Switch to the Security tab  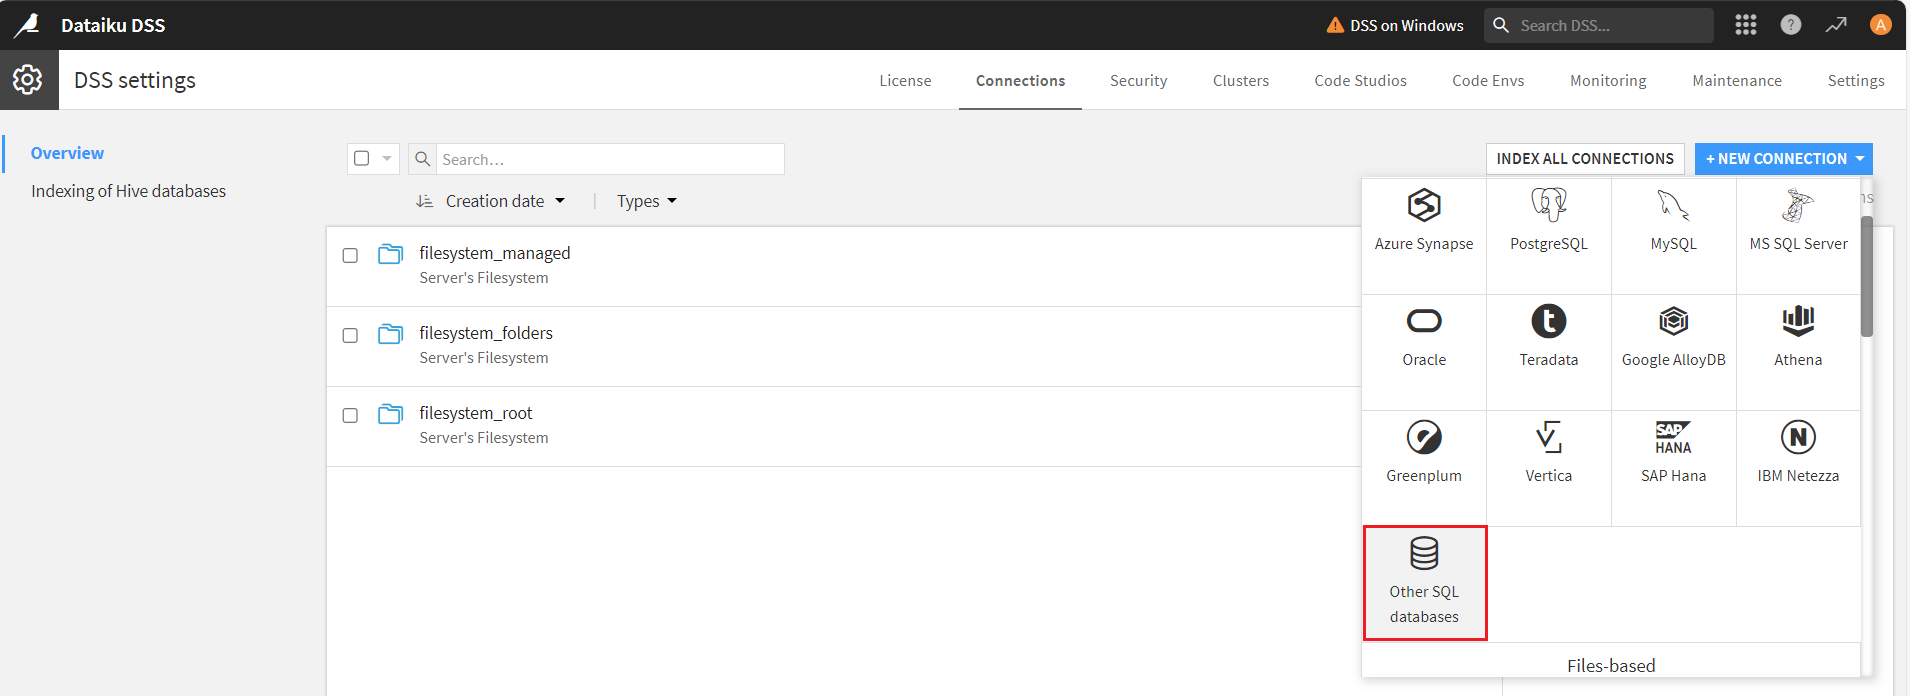point(1138,81)
